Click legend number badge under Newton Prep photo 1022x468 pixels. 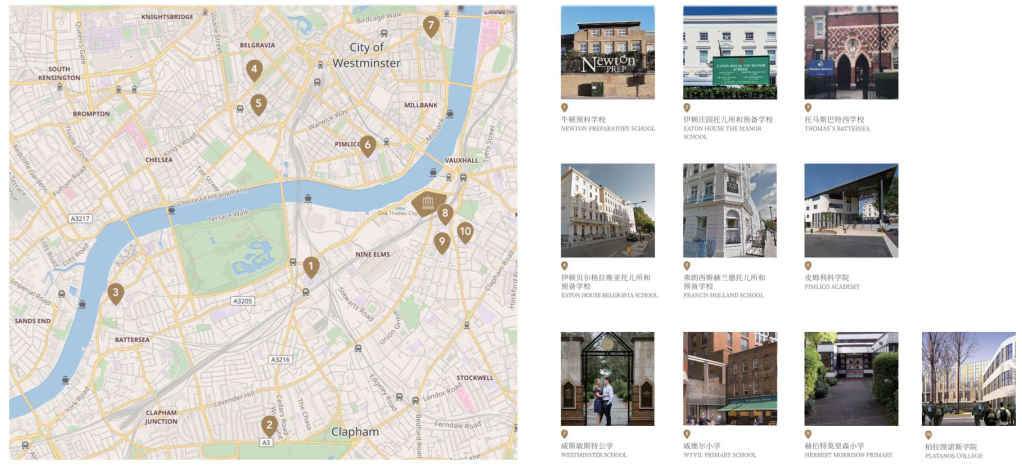pos(564,108)
